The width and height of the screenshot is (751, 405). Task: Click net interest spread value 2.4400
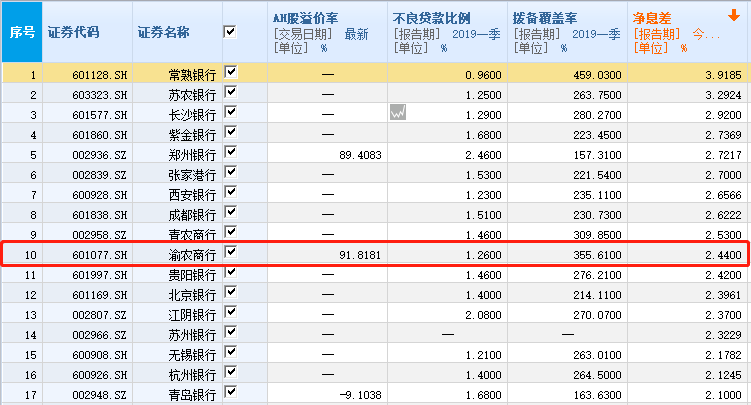point(723,255)
